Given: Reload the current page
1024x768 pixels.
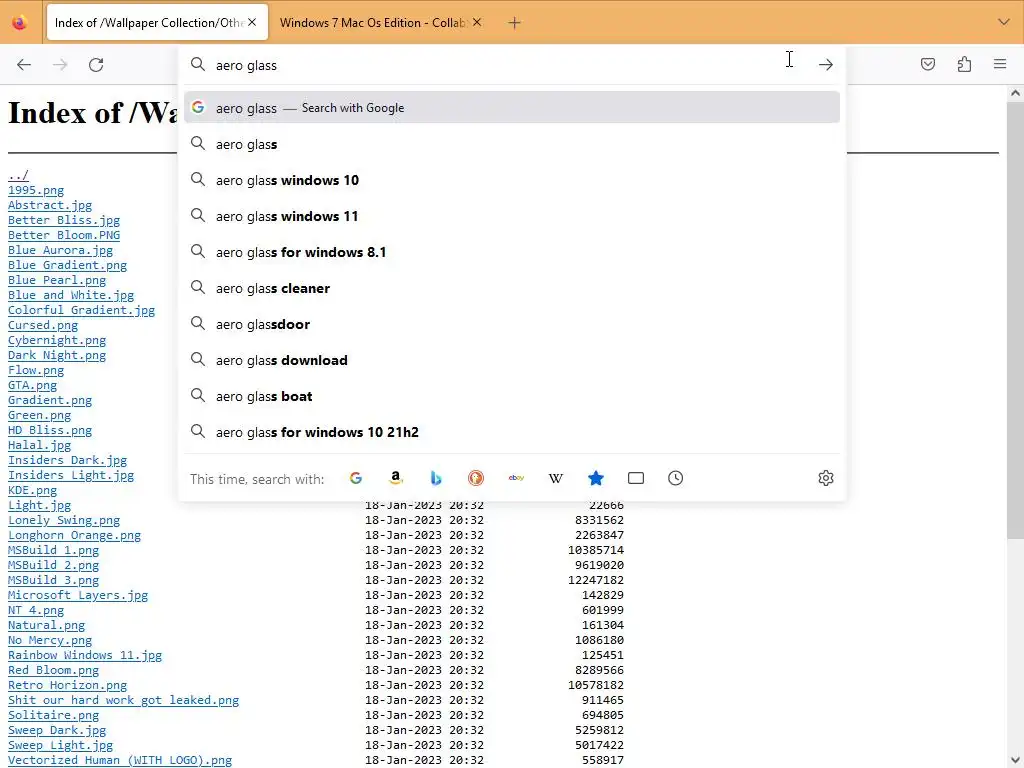Looking at the screenshot, I should click(x=96, y=64).
